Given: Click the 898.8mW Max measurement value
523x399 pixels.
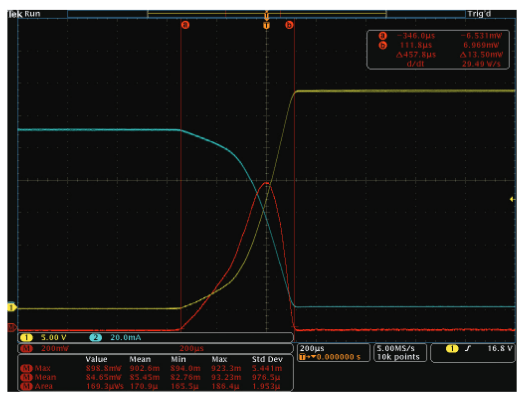Looking at the screenshot, I should [104, 368].
